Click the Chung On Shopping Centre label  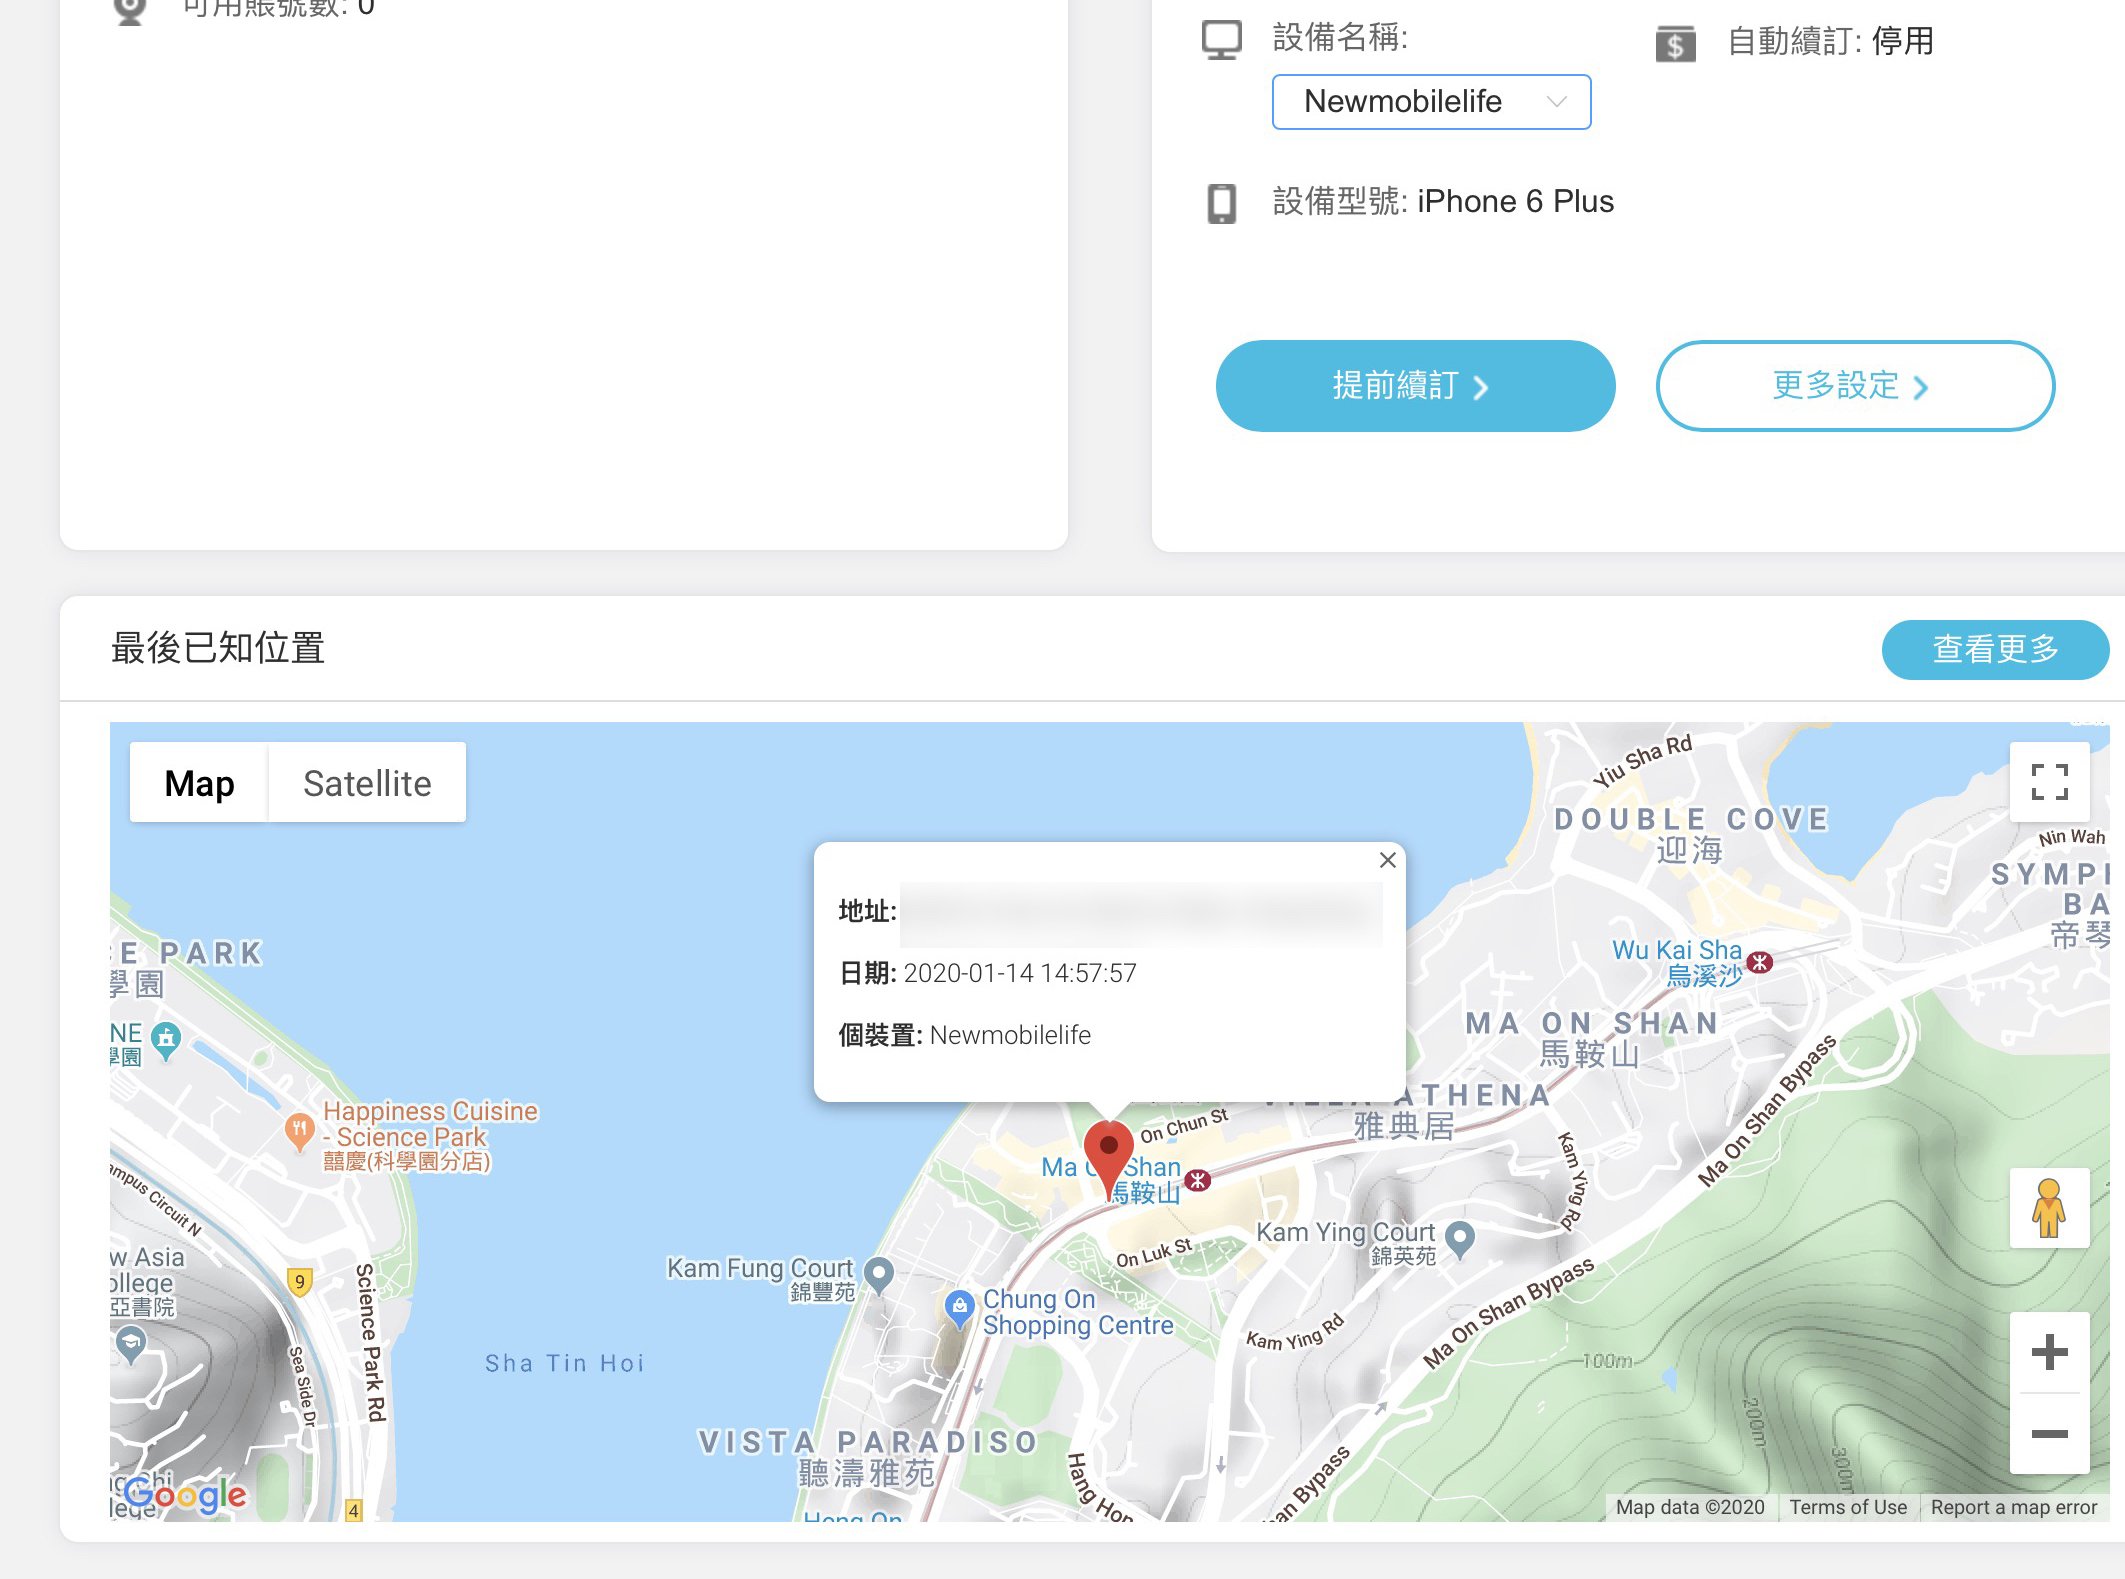(x=1078, y=1312)
